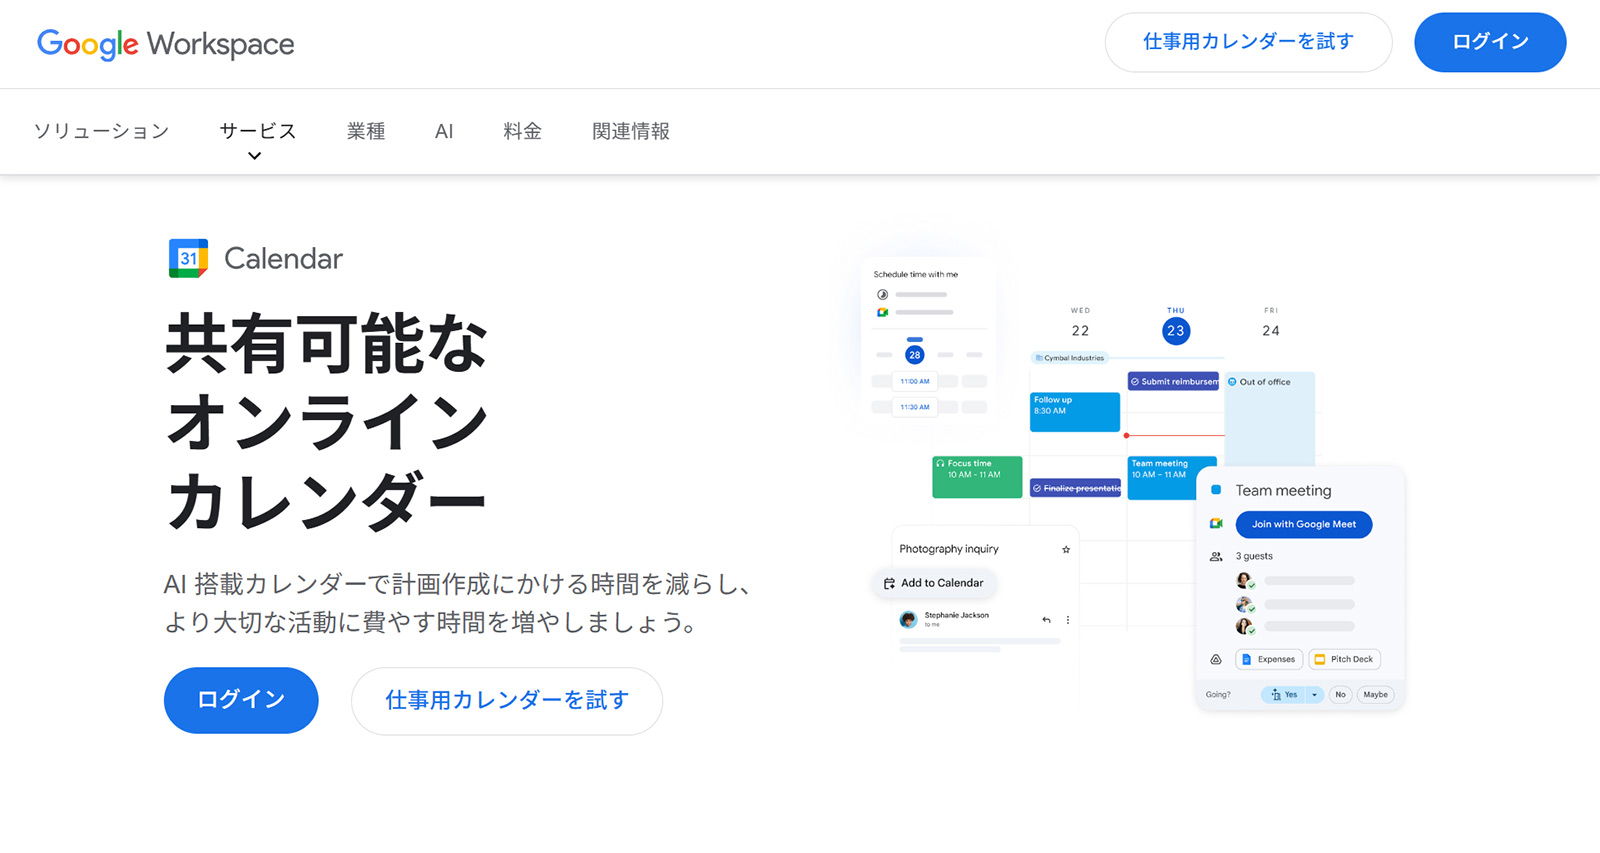Open the Follow up 8:30 AM event
Screen dimensions: 1600x853
[1075, 412]
